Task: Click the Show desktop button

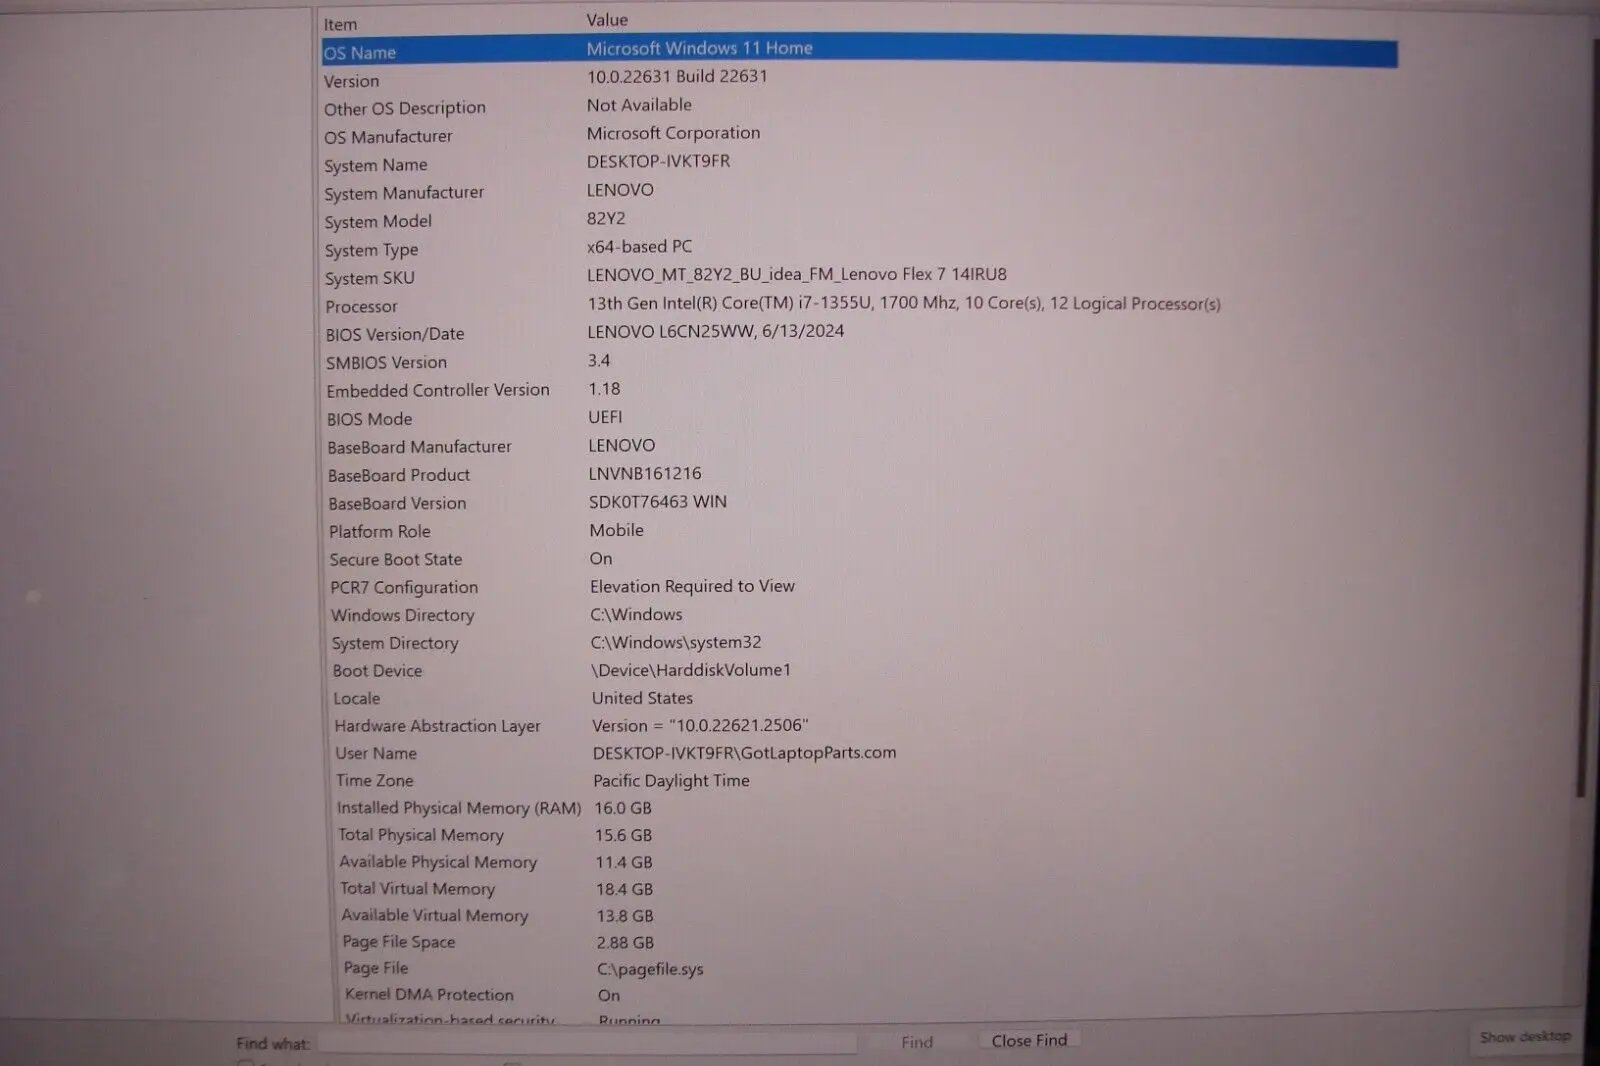Action: (1525, 1037)
